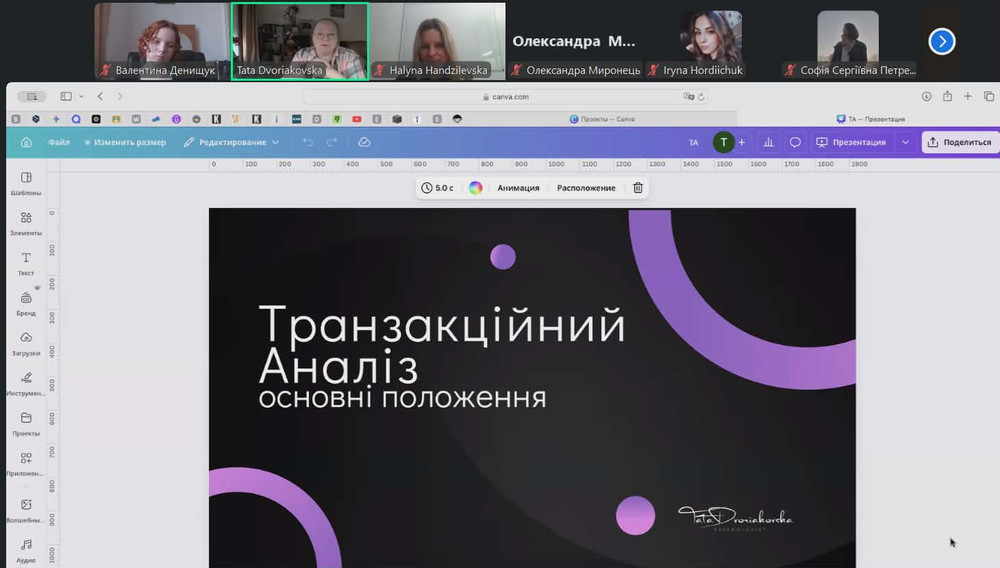Expand the arrow next to Презентация
This screenshot has height=568, width=1000.
905,142
